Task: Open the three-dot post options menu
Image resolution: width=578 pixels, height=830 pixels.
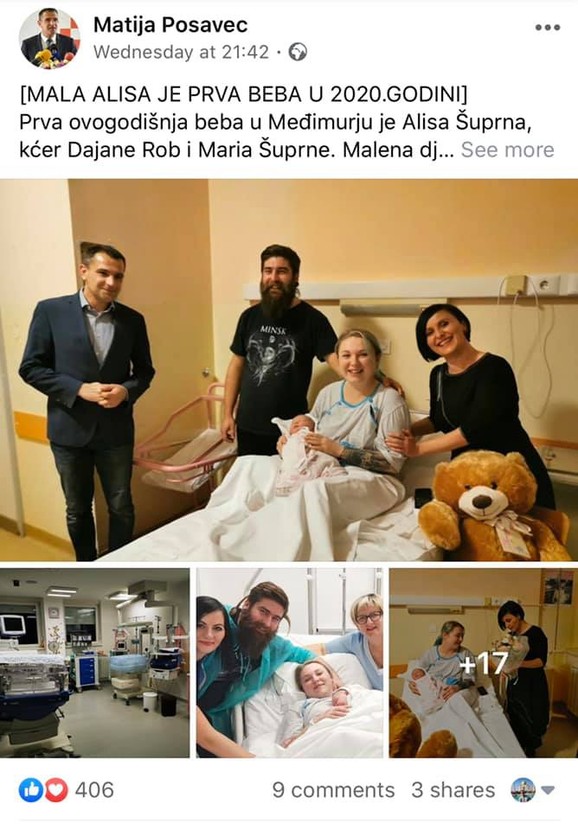Action: [x=547, y=28]
